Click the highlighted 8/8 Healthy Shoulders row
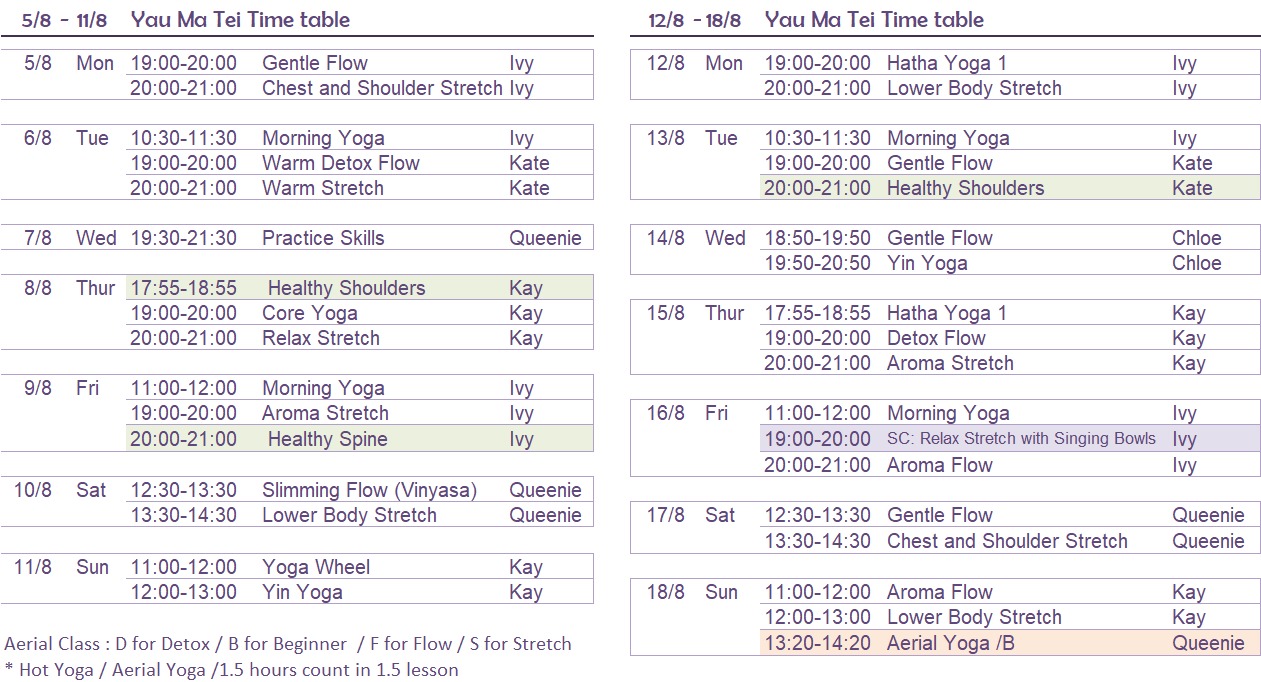This screenshot has height=682, width=1261. coord(360,288)
